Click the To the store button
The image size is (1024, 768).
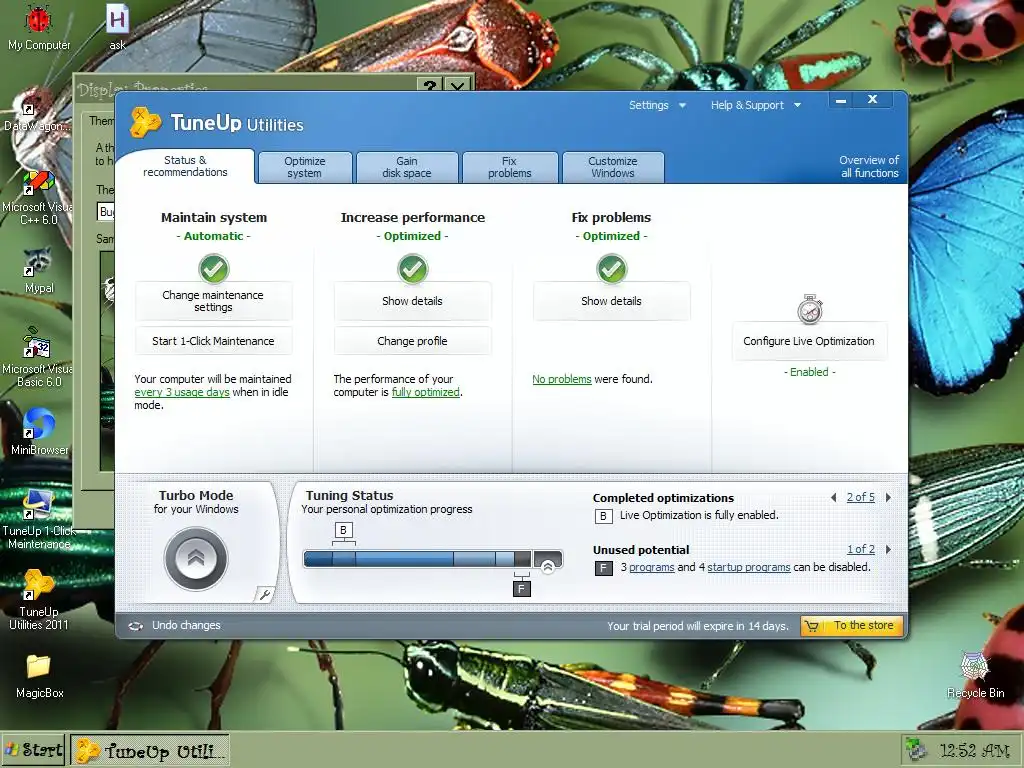click(852, 626)
